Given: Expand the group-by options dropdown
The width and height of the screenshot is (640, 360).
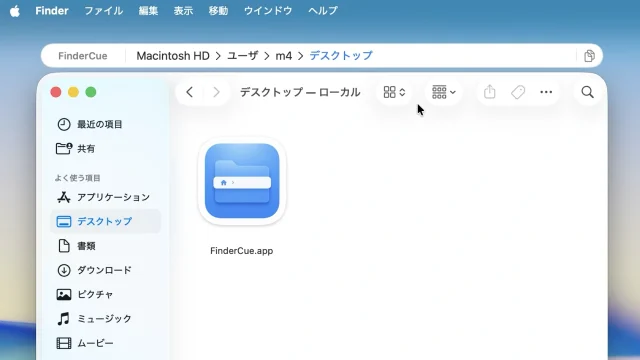Looking at the screenshot, I should 444,92.
